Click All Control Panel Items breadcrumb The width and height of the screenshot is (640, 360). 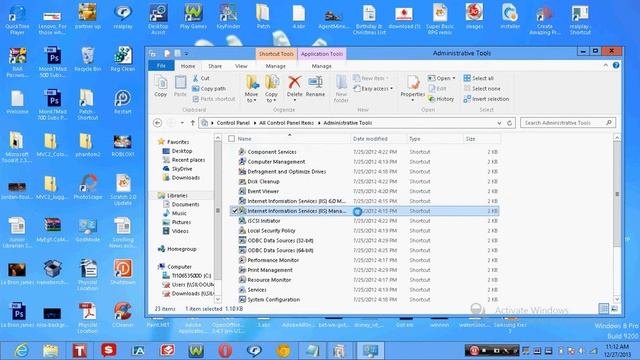pos(287,123)
